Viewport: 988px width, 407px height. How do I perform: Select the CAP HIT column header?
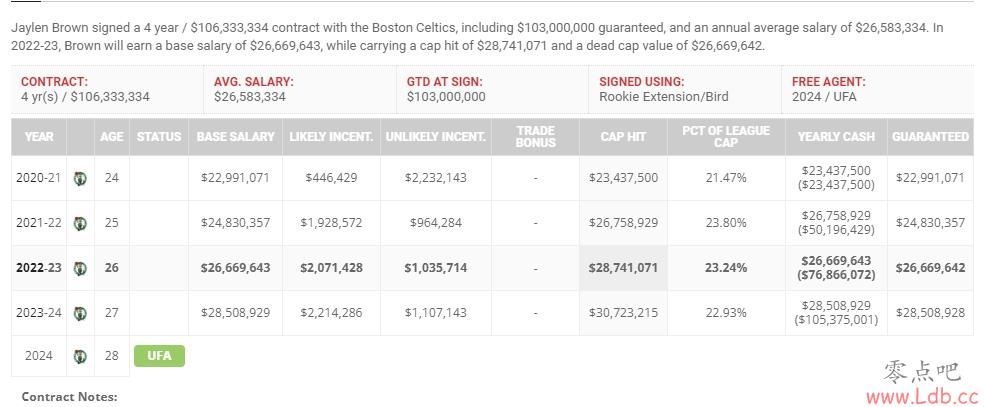click(623, 137)
